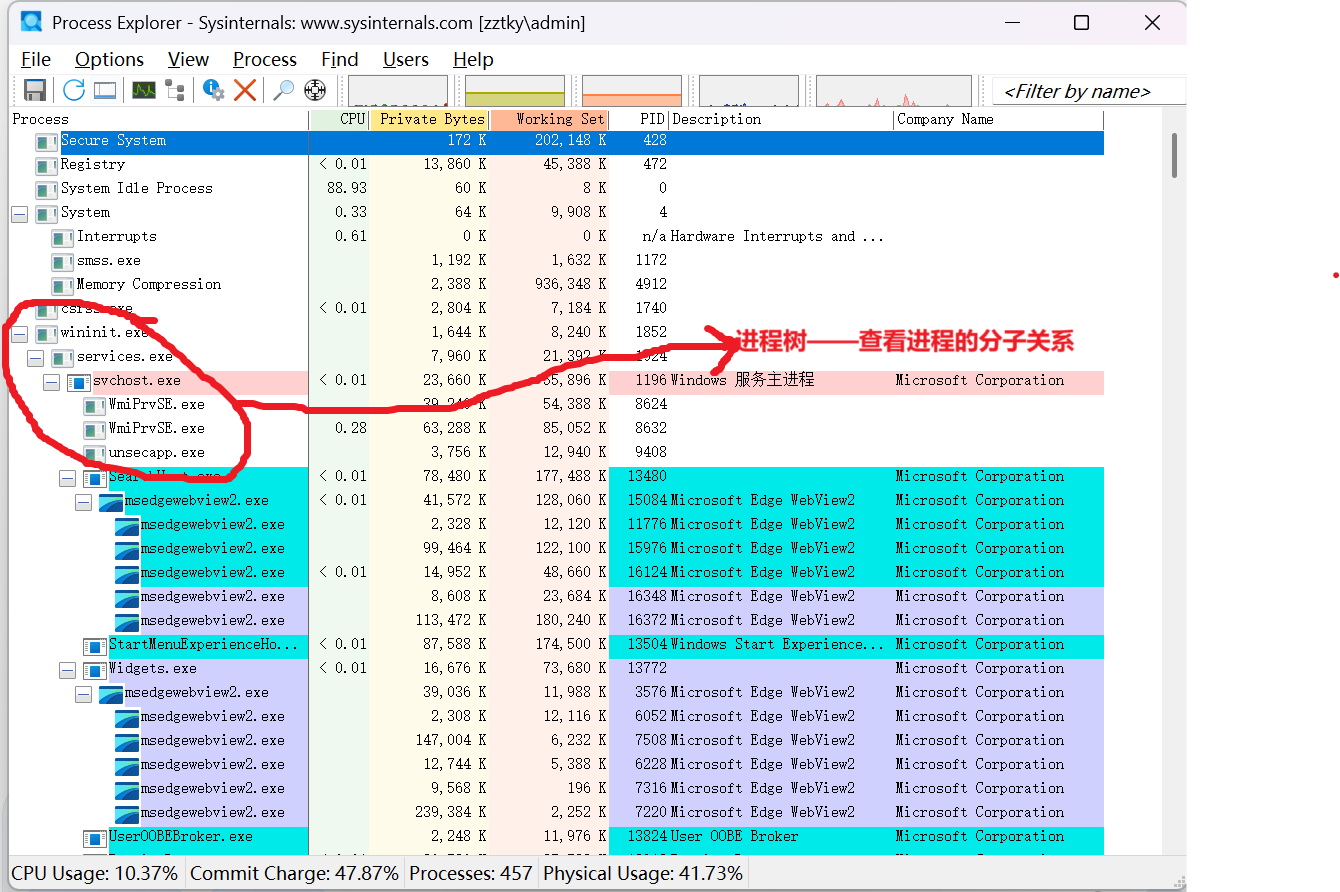Click the Interrupts process icon
The width and height of the screenshot is (1340, 892).
coord(62,237)
